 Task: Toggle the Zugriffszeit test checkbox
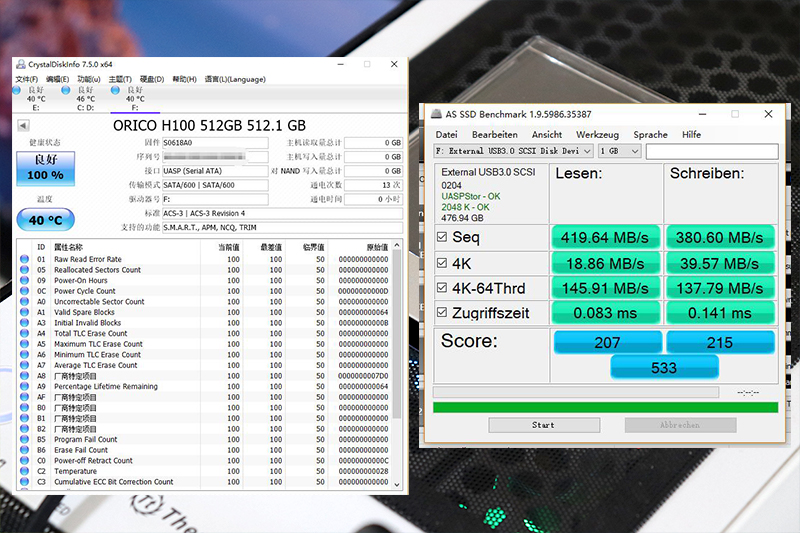442,312
